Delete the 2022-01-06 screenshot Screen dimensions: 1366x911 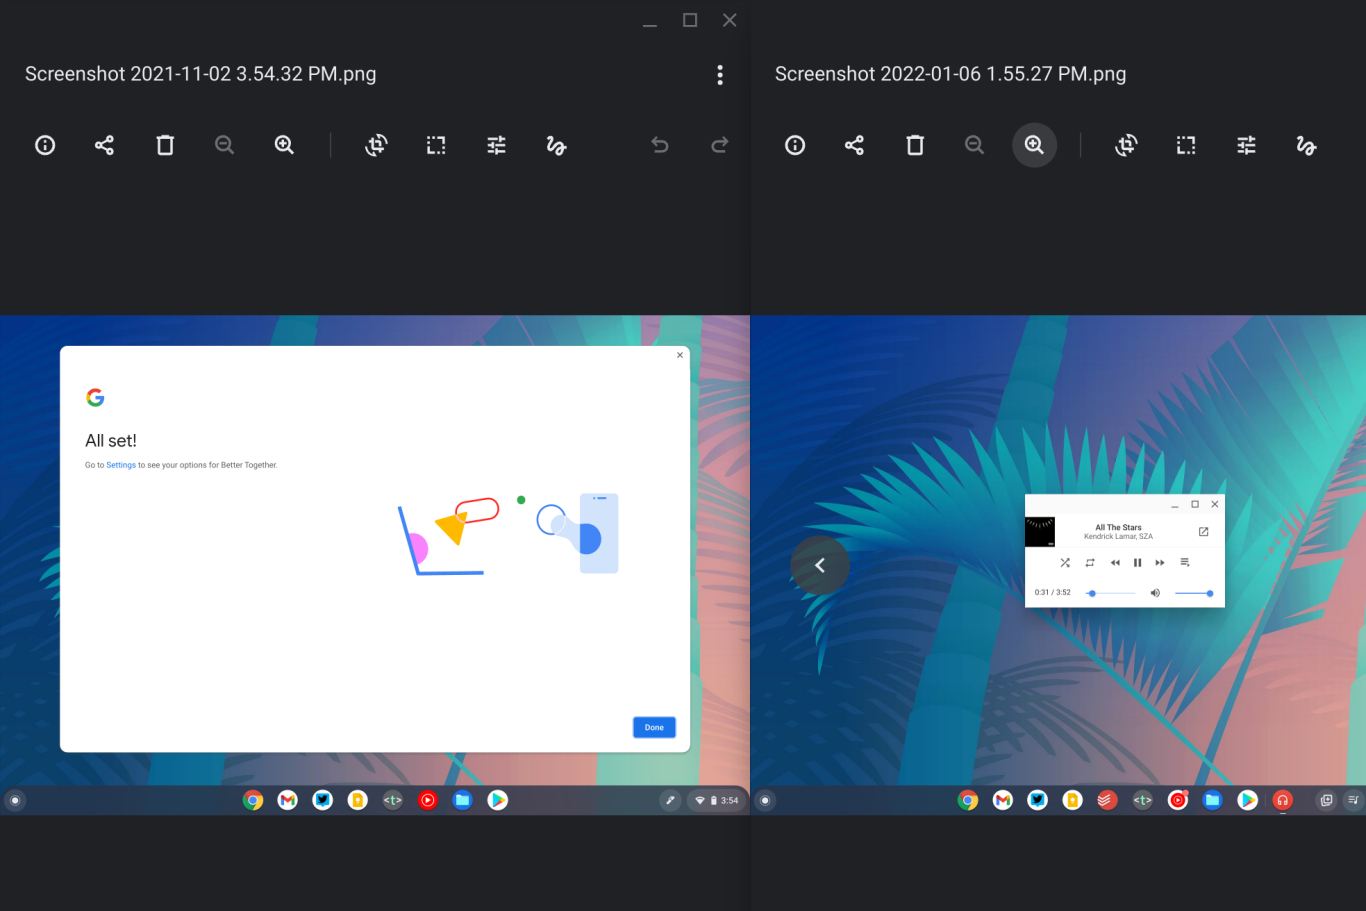click(915, 146)
